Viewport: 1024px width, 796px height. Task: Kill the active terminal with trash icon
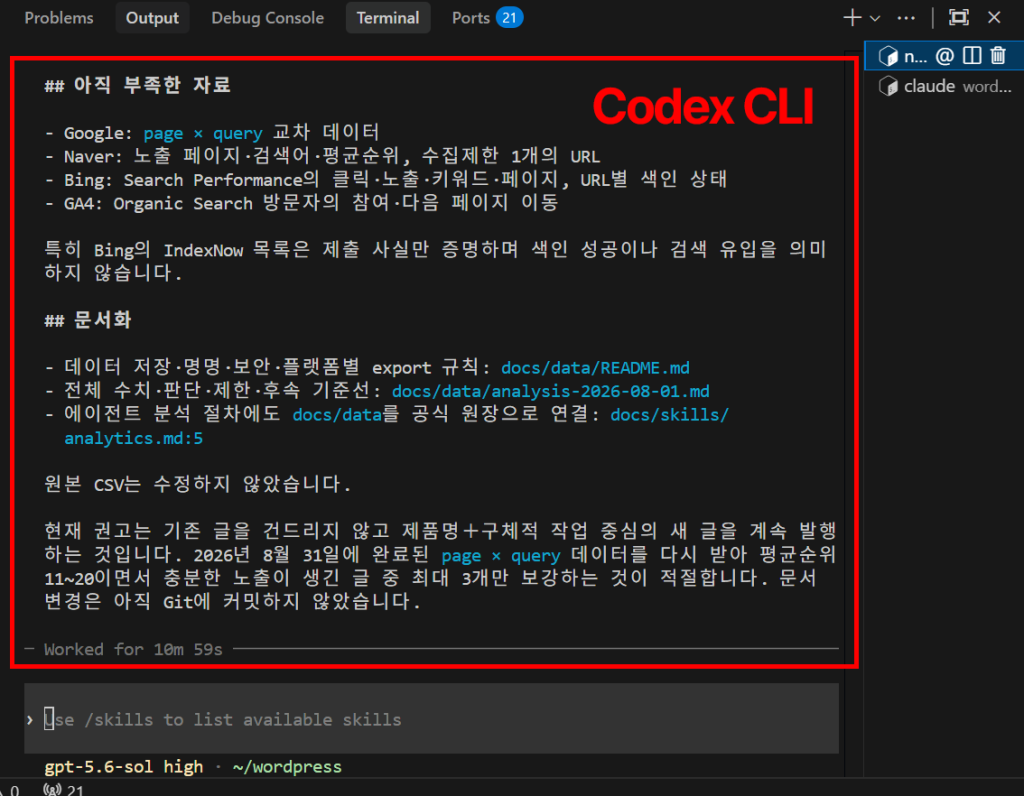pyautogui.click(x=998, y=56)
